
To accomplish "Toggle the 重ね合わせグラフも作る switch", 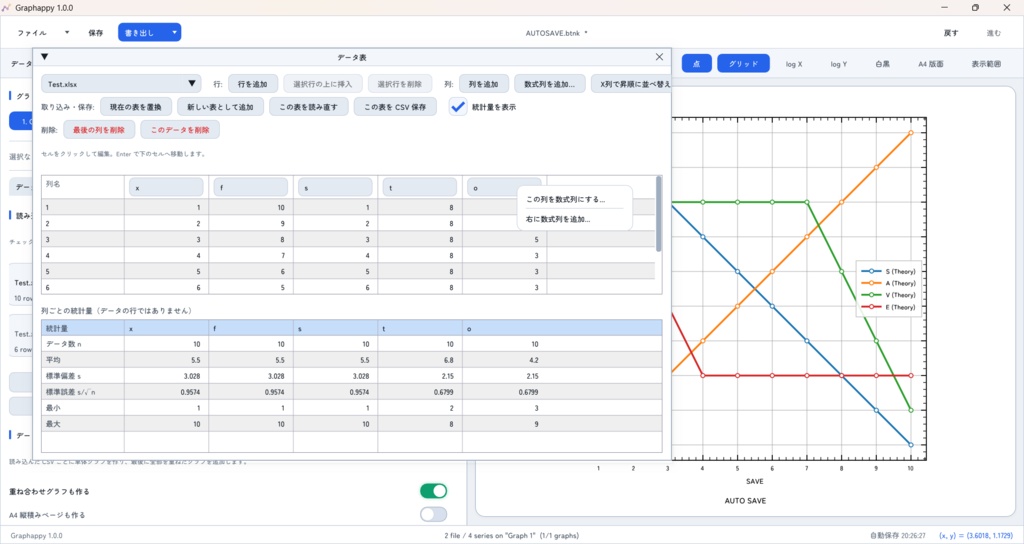I will point(434,490).
